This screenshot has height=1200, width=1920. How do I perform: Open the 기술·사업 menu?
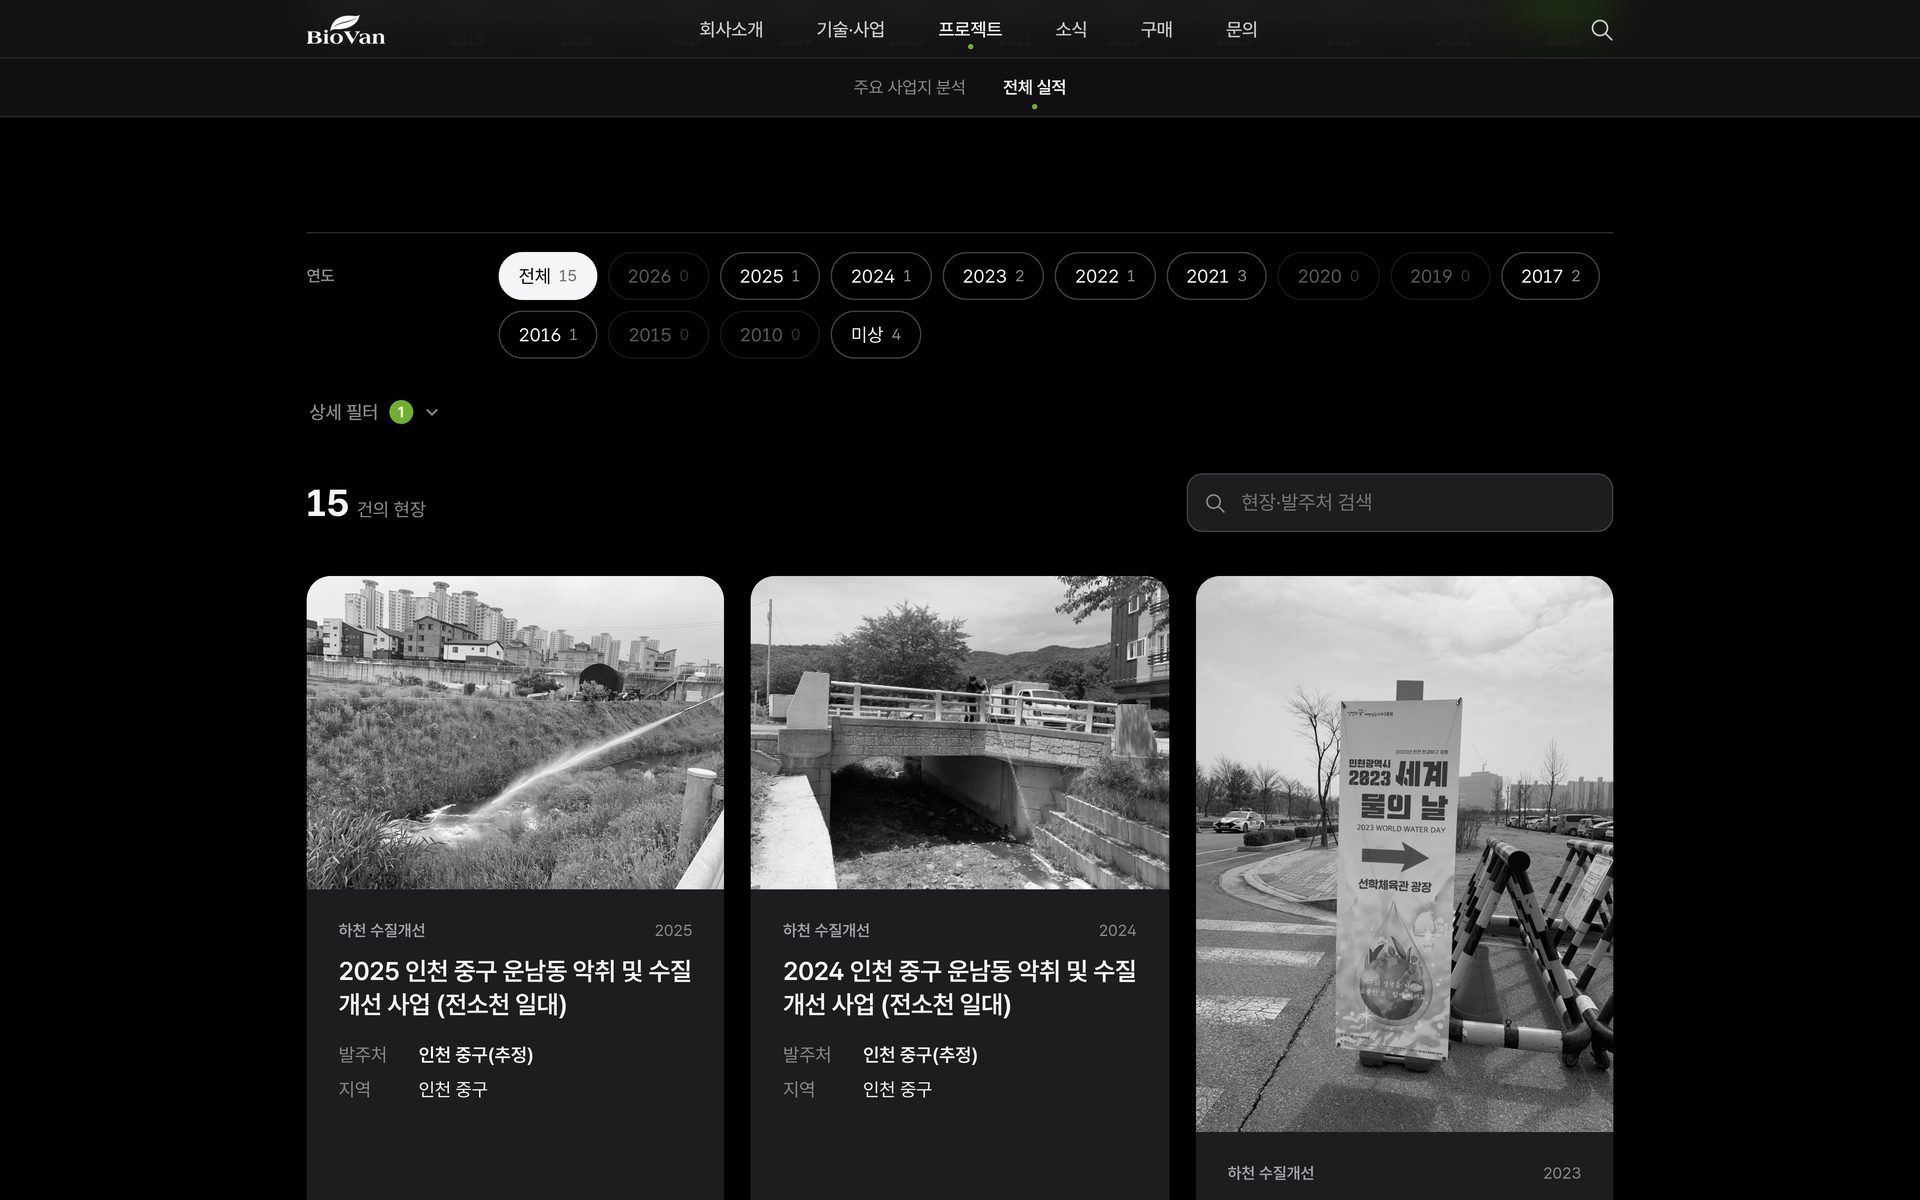(850, 30)
